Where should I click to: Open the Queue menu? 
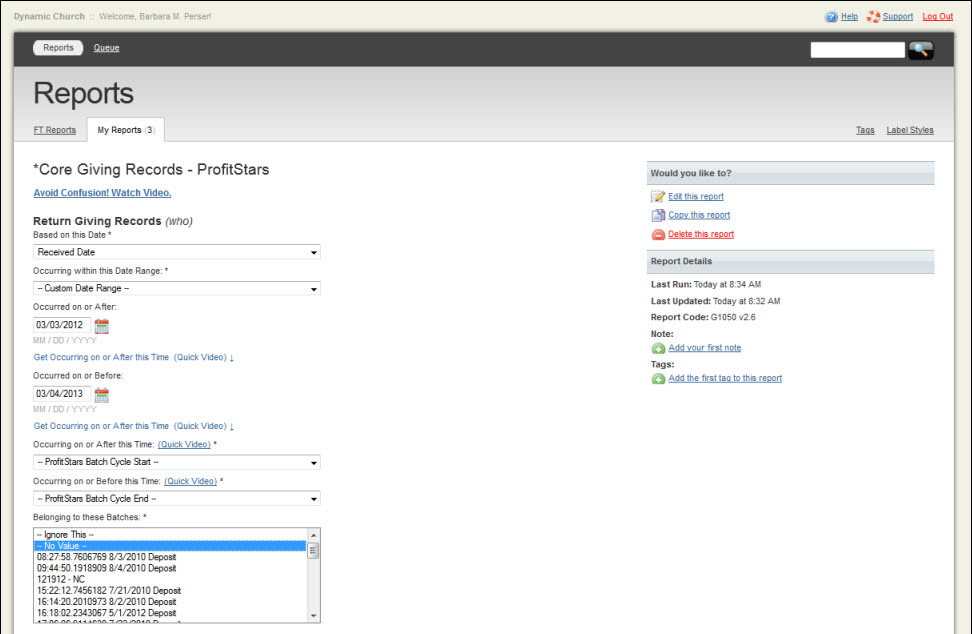pyautogui.click(x=106, y=47)
